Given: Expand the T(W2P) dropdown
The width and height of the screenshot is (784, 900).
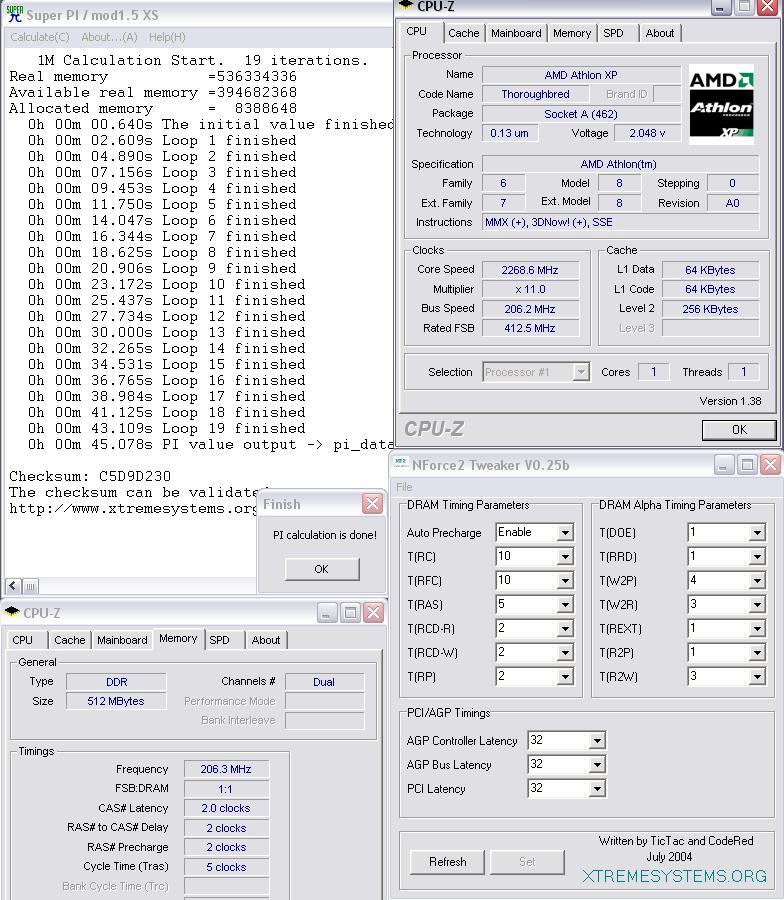Looking at the screenshot, I should (757, 581).
